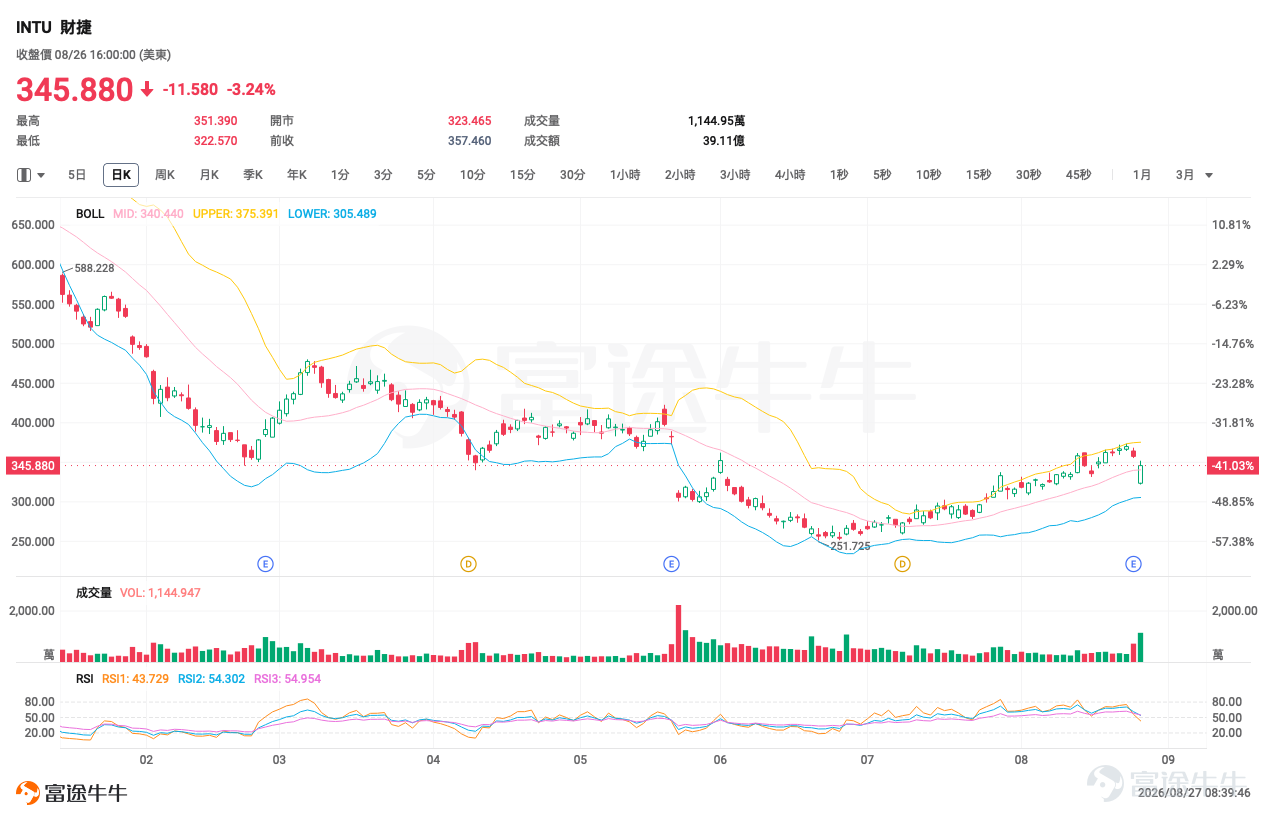Click the 富途牛牛 logo at bottom left
The width and height of the screenshot is (1267, 820).
pyautogui.click(x=72, y=793)
